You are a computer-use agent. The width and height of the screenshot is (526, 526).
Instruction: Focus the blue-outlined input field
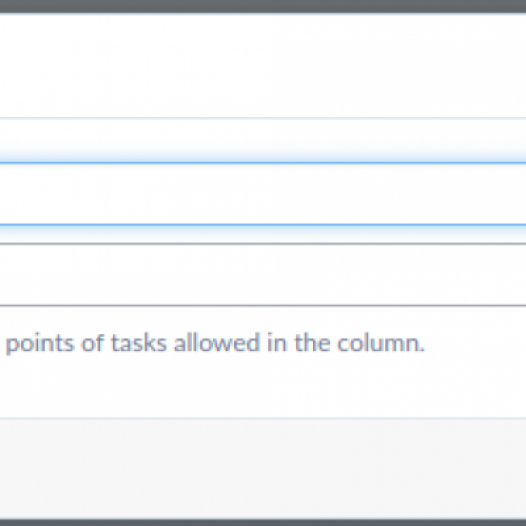(263, 194)
